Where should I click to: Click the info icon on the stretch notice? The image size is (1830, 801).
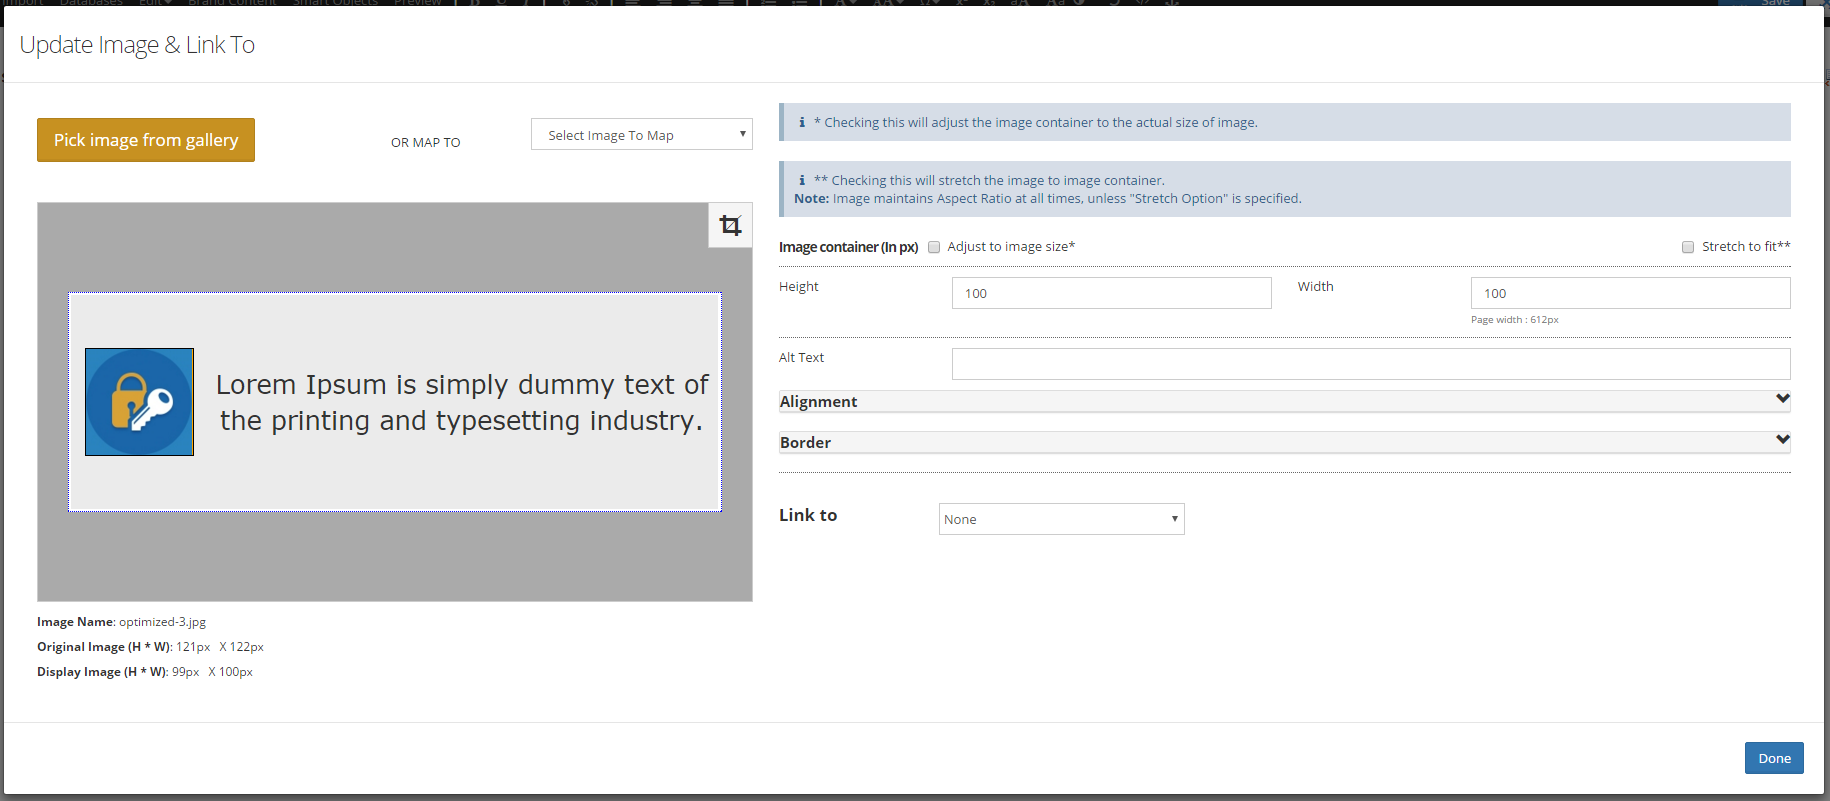point(802,180)
